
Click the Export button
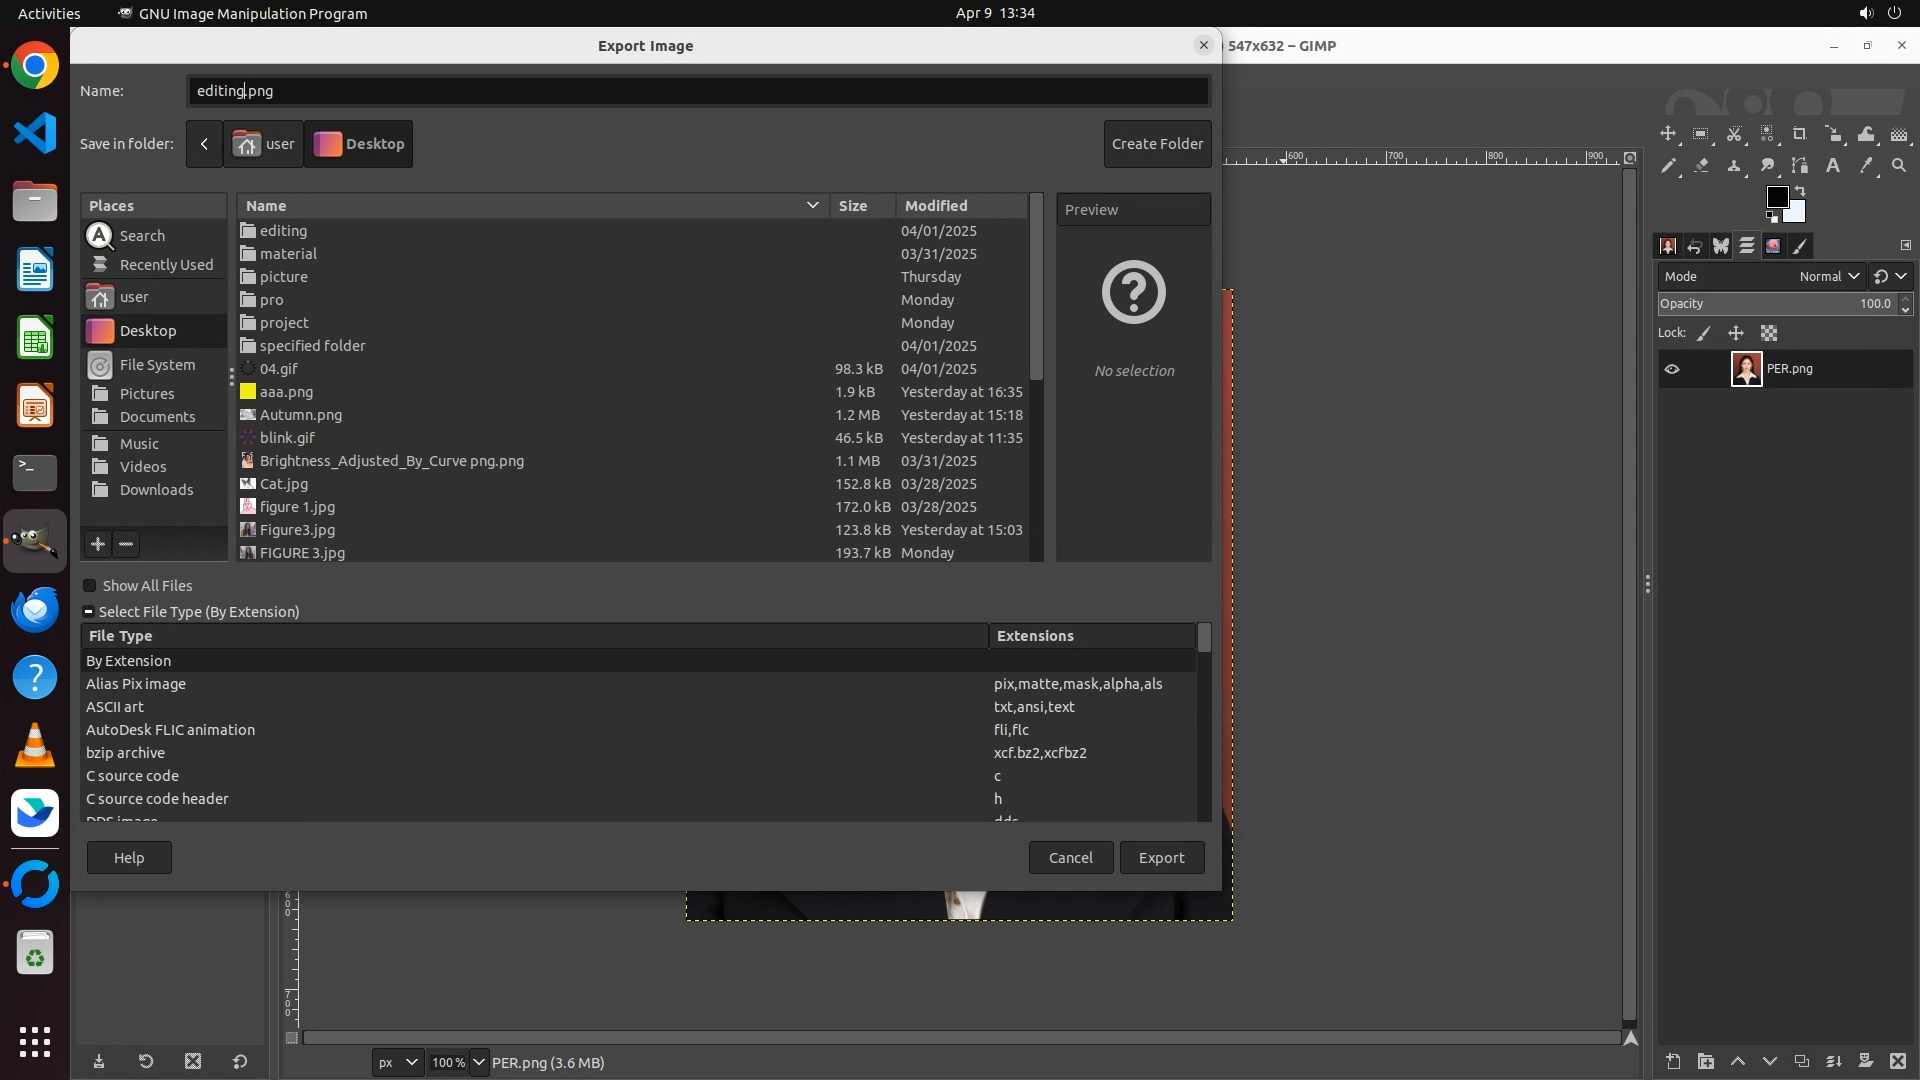(1161, 858)
